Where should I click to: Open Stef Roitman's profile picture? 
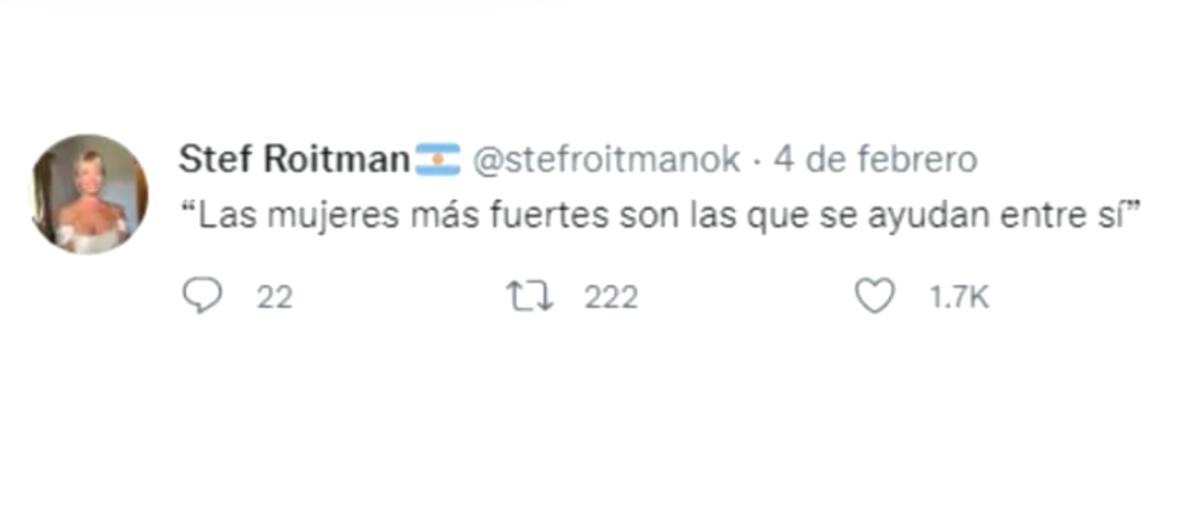pos(90,193)
